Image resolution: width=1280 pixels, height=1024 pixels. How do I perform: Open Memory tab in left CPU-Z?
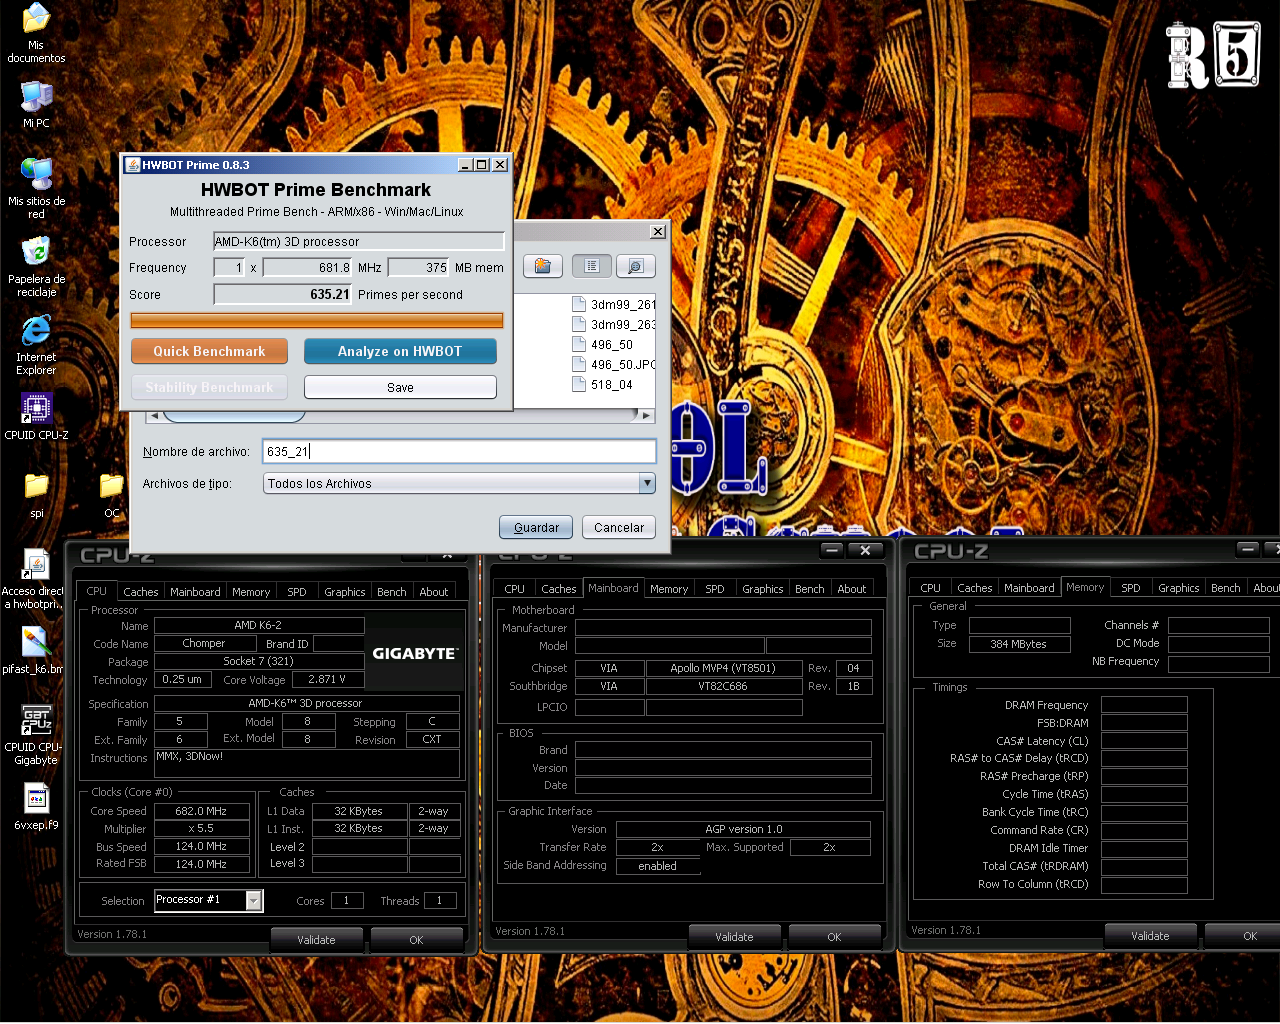coord(251,592)
